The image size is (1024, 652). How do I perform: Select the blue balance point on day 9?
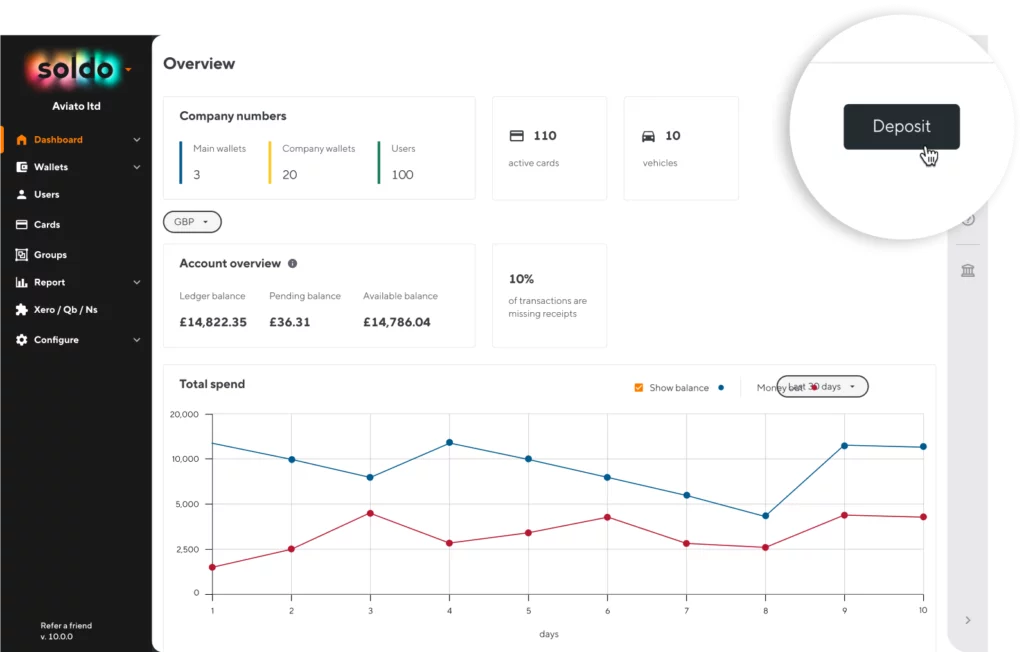(844, 446)
